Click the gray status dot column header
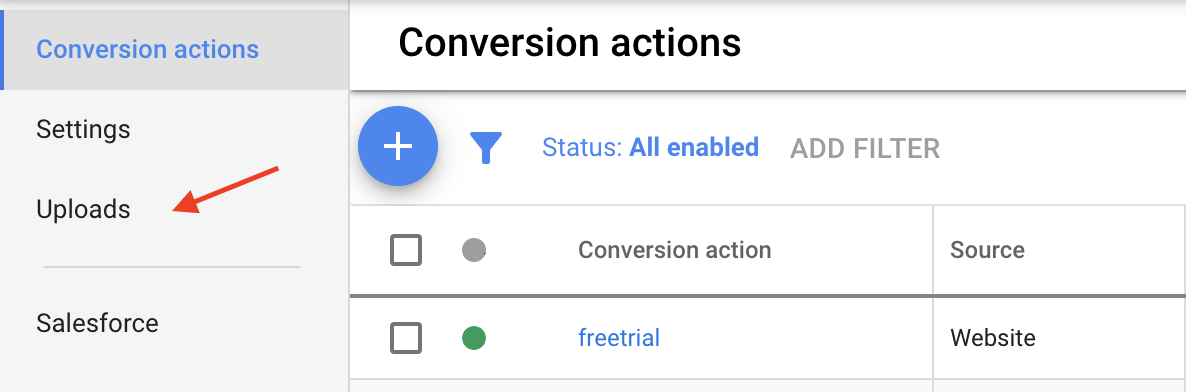Screen dimensions: 1186x392 click(x=473, y=250)
